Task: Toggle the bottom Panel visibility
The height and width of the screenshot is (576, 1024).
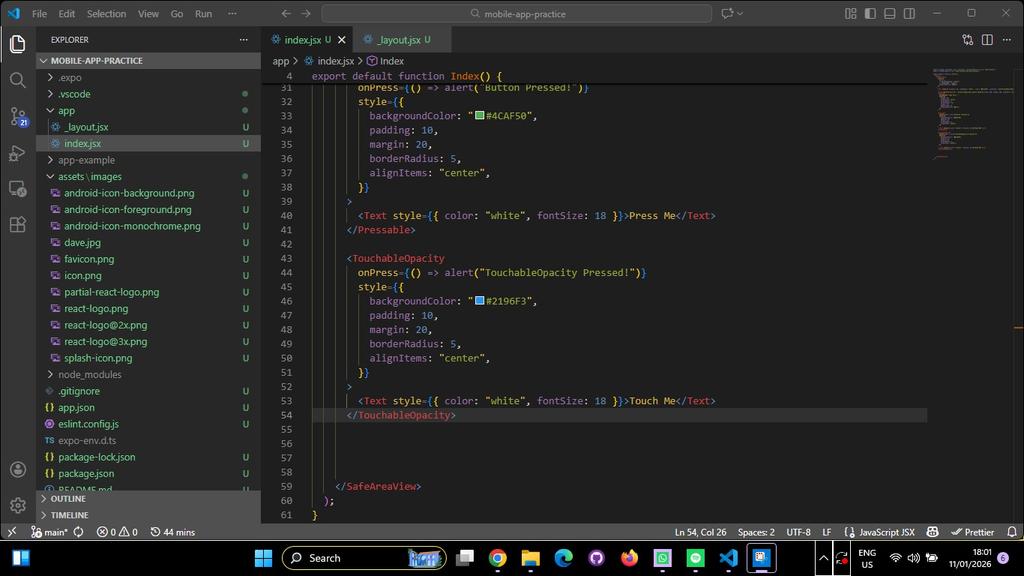Action: [x=889, y=14]
